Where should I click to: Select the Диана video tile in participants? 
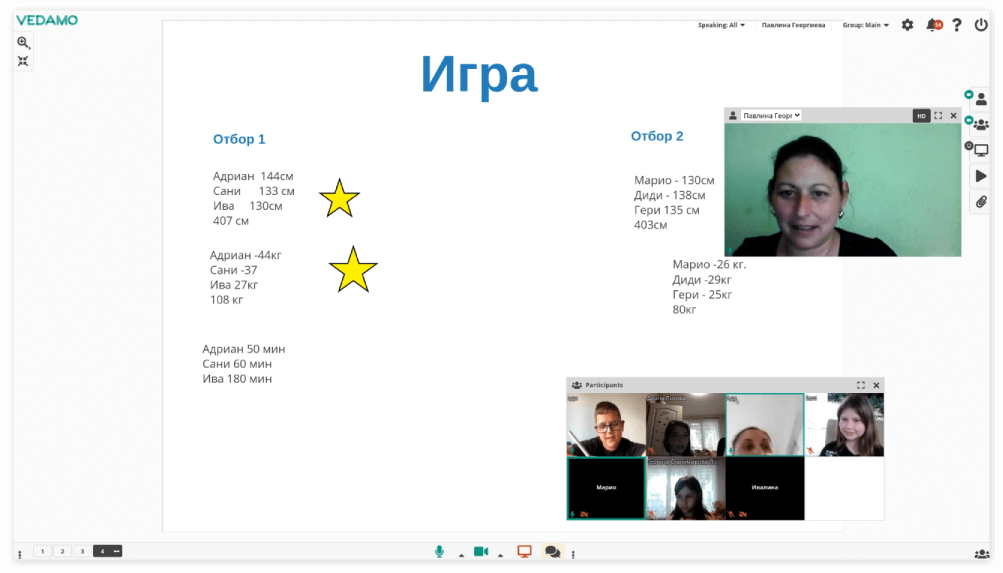pyautogui.click(x=685, y=425)
